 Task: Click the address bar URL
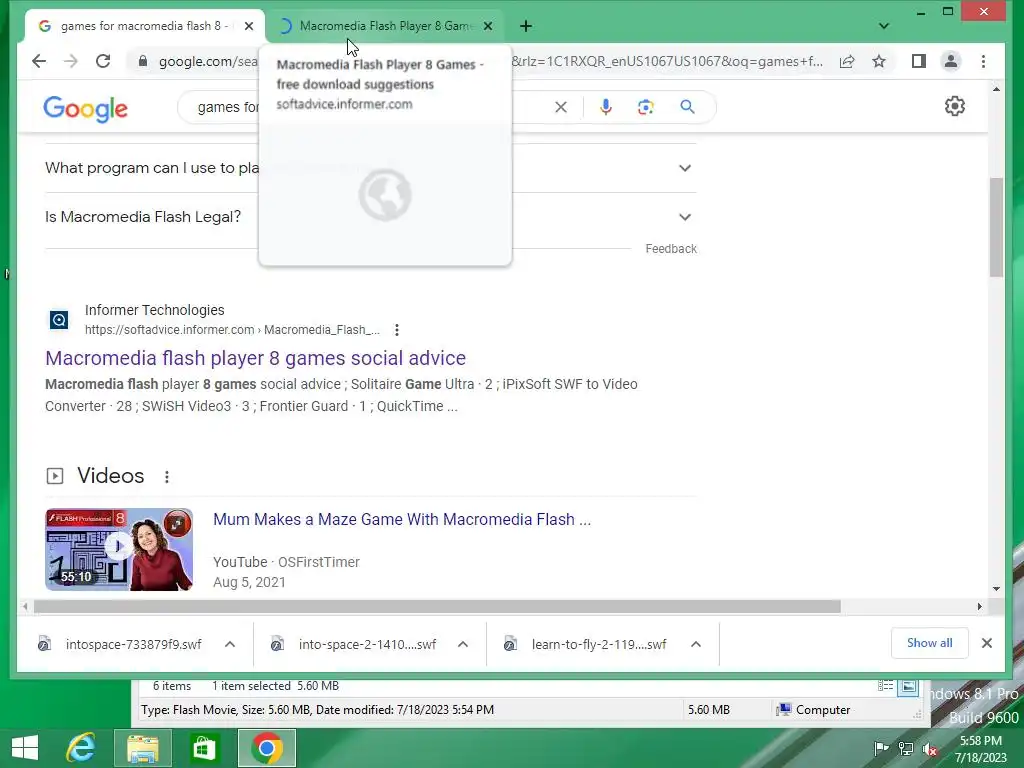tap(490, 61)
